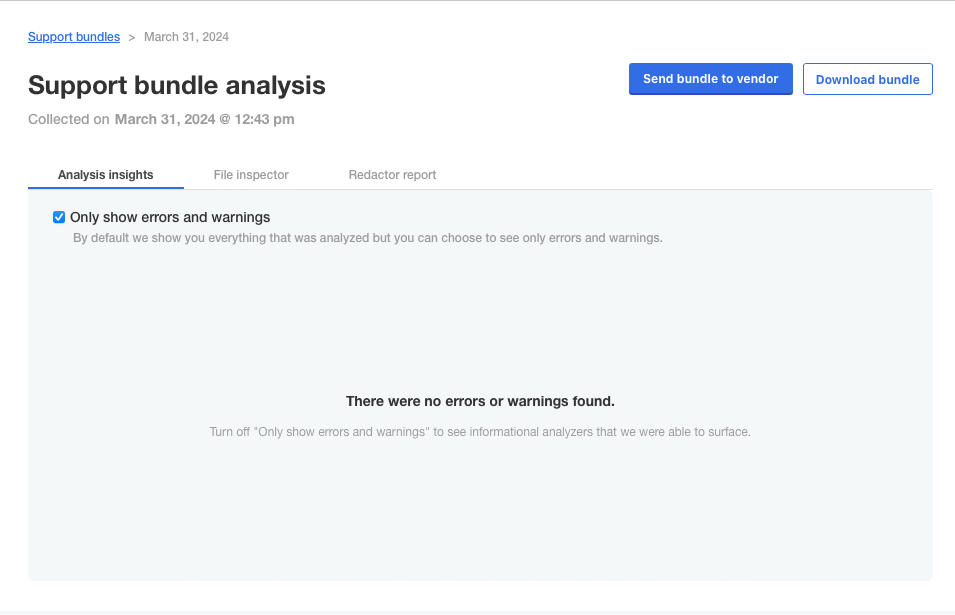
Task: Click the empty tab bar area right of Redactor report
Action: point(690,175)
